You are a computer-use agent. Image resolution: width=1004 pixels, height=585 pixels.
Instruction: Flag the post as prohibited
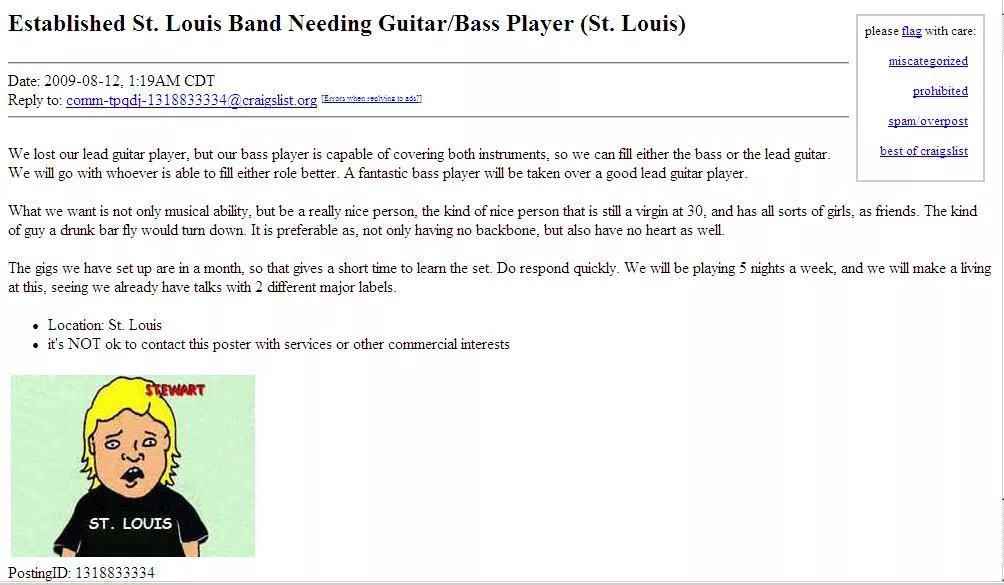940,91
